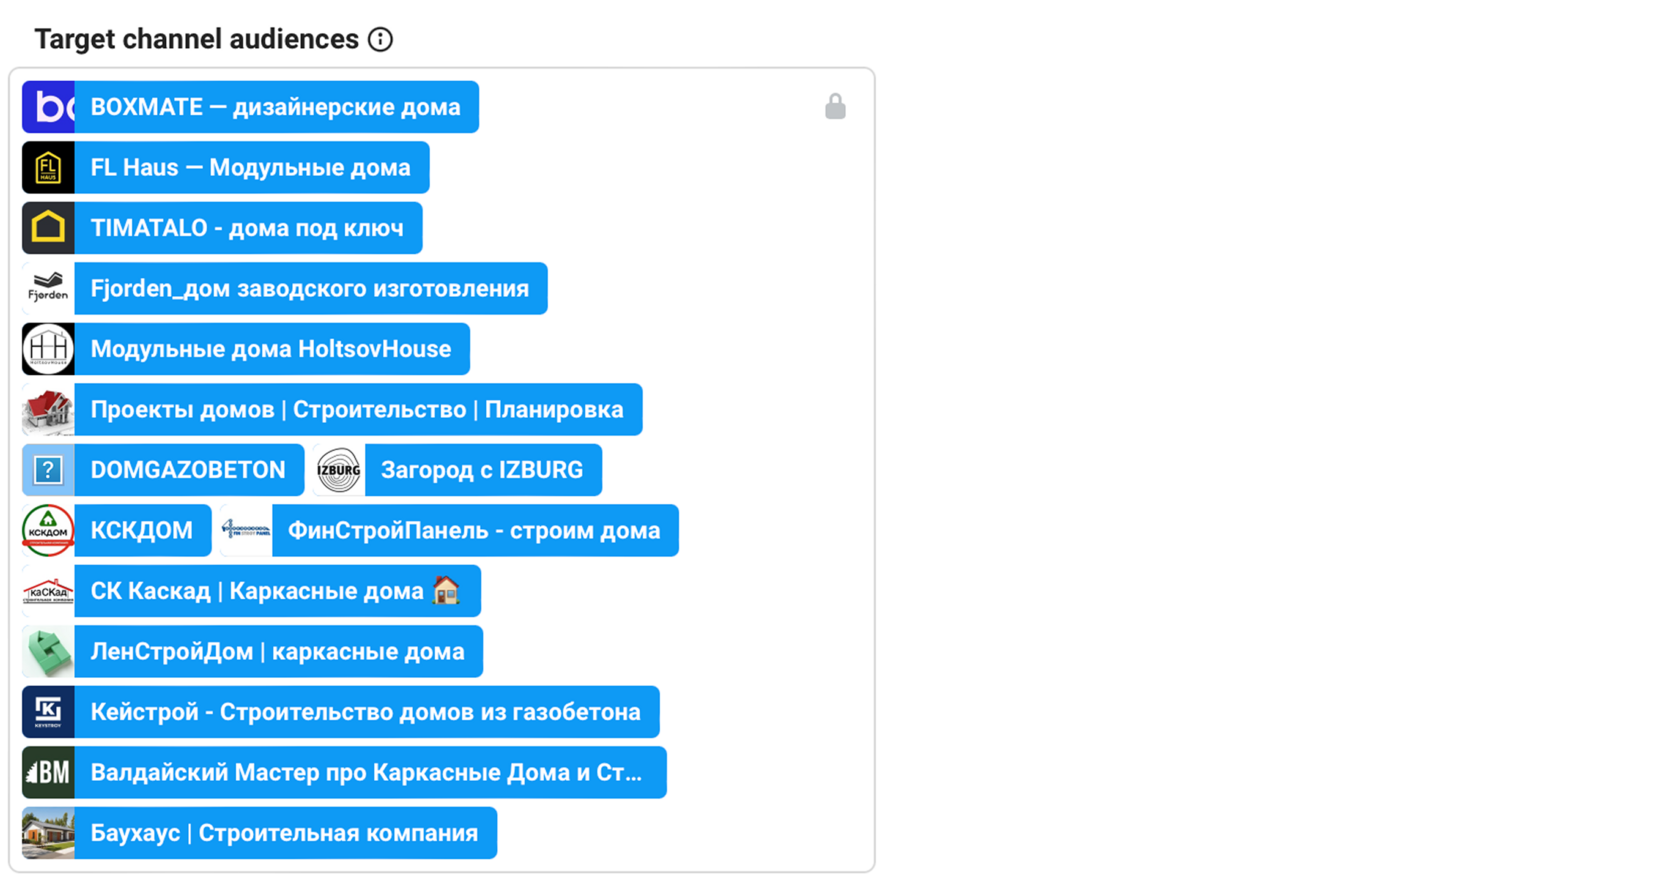Select the BOXMATE — дизайнерские дома channel tag
Viewport: 1680px width, 890px height.
click(x=250, y=107)
